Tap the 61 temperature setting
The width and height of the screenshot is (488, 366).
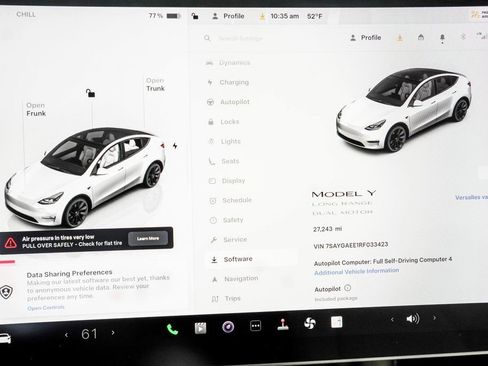point(89,334)
